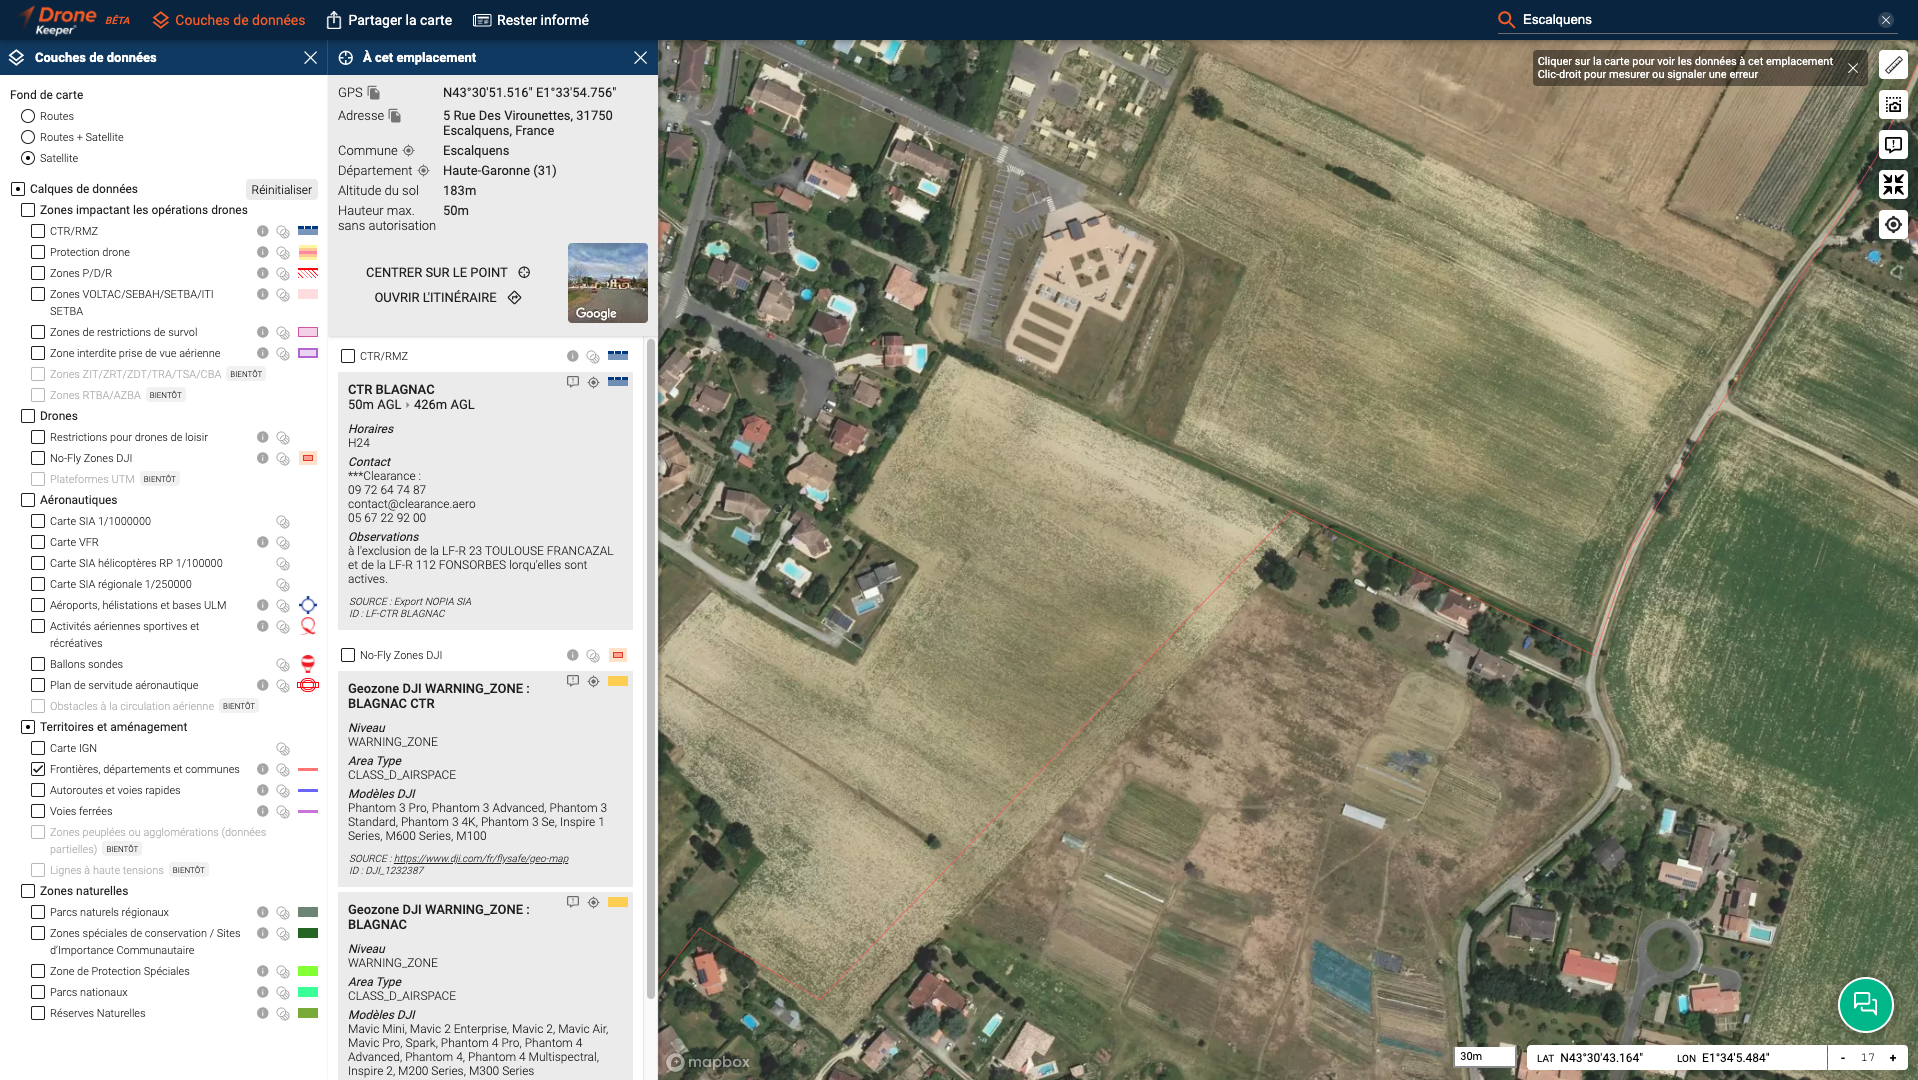Select Routes base map
The width and height of the screenshot is (1918, 1080).
28,116
